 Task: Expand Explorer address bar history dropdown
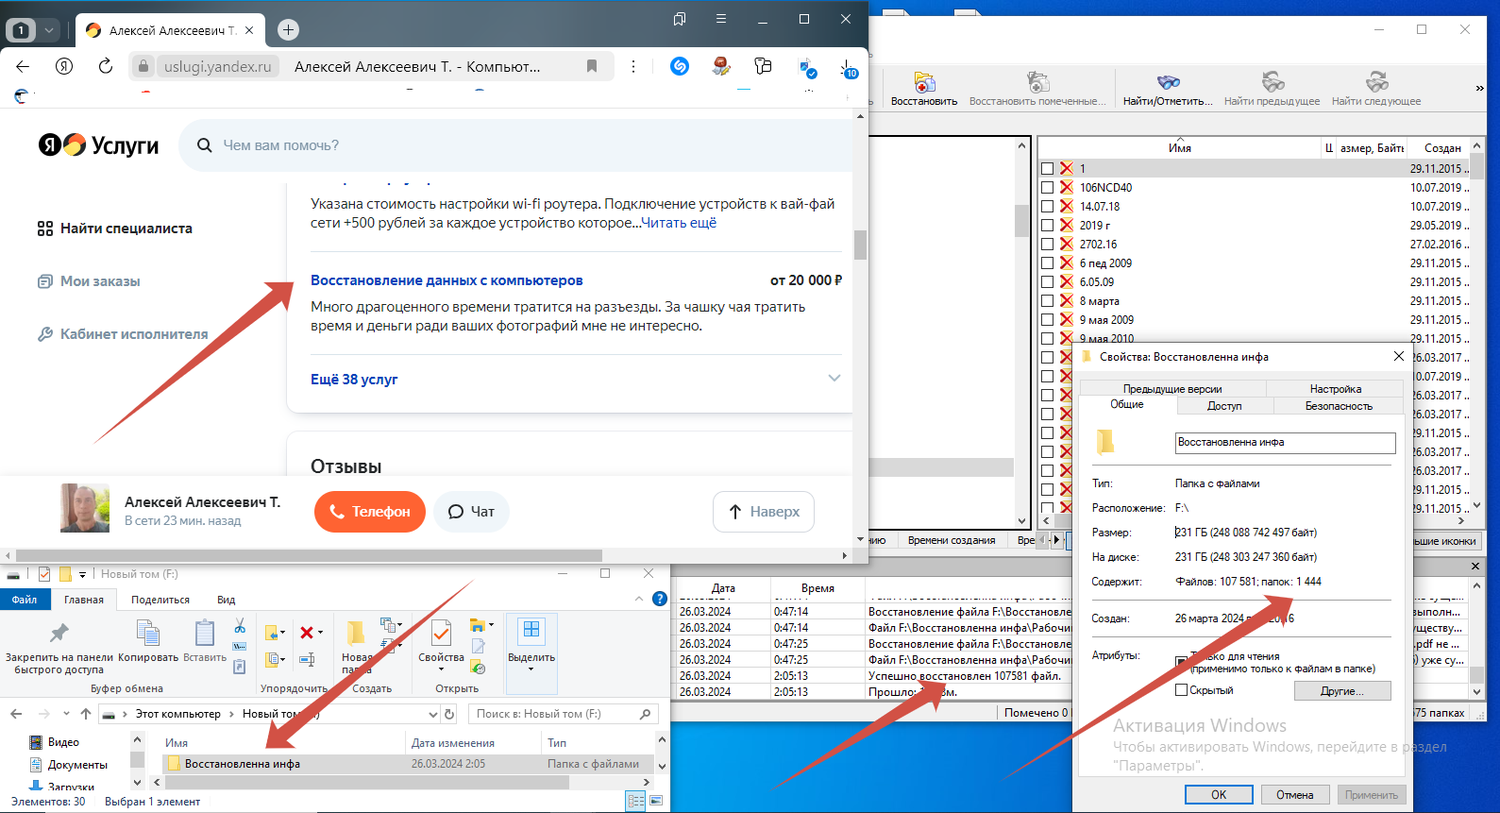point(433,714)
